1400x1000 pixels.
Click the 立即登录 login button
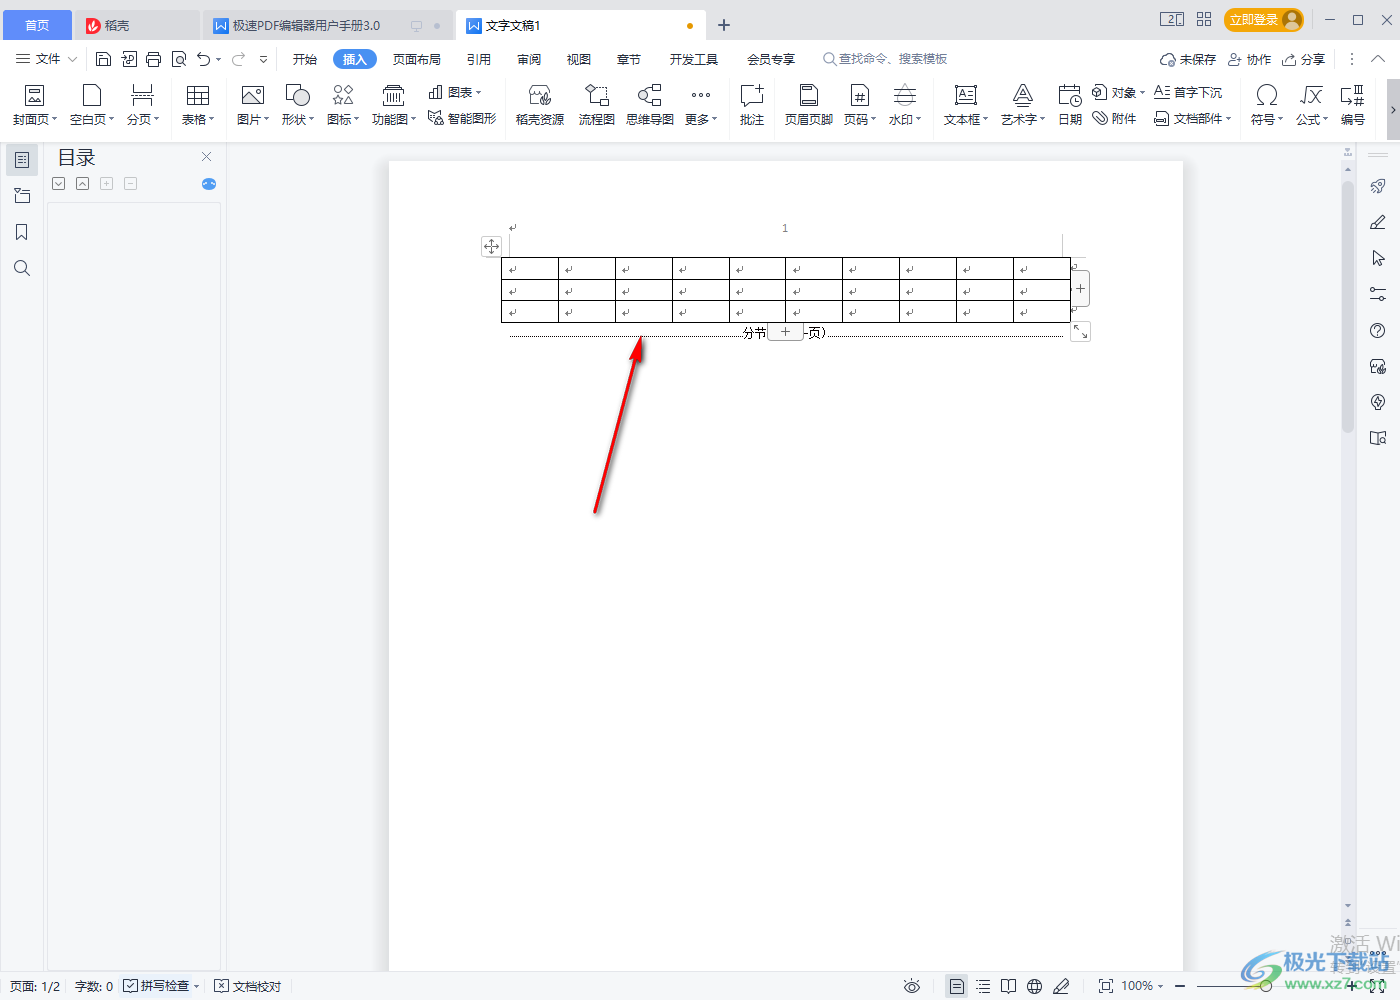1264,20
